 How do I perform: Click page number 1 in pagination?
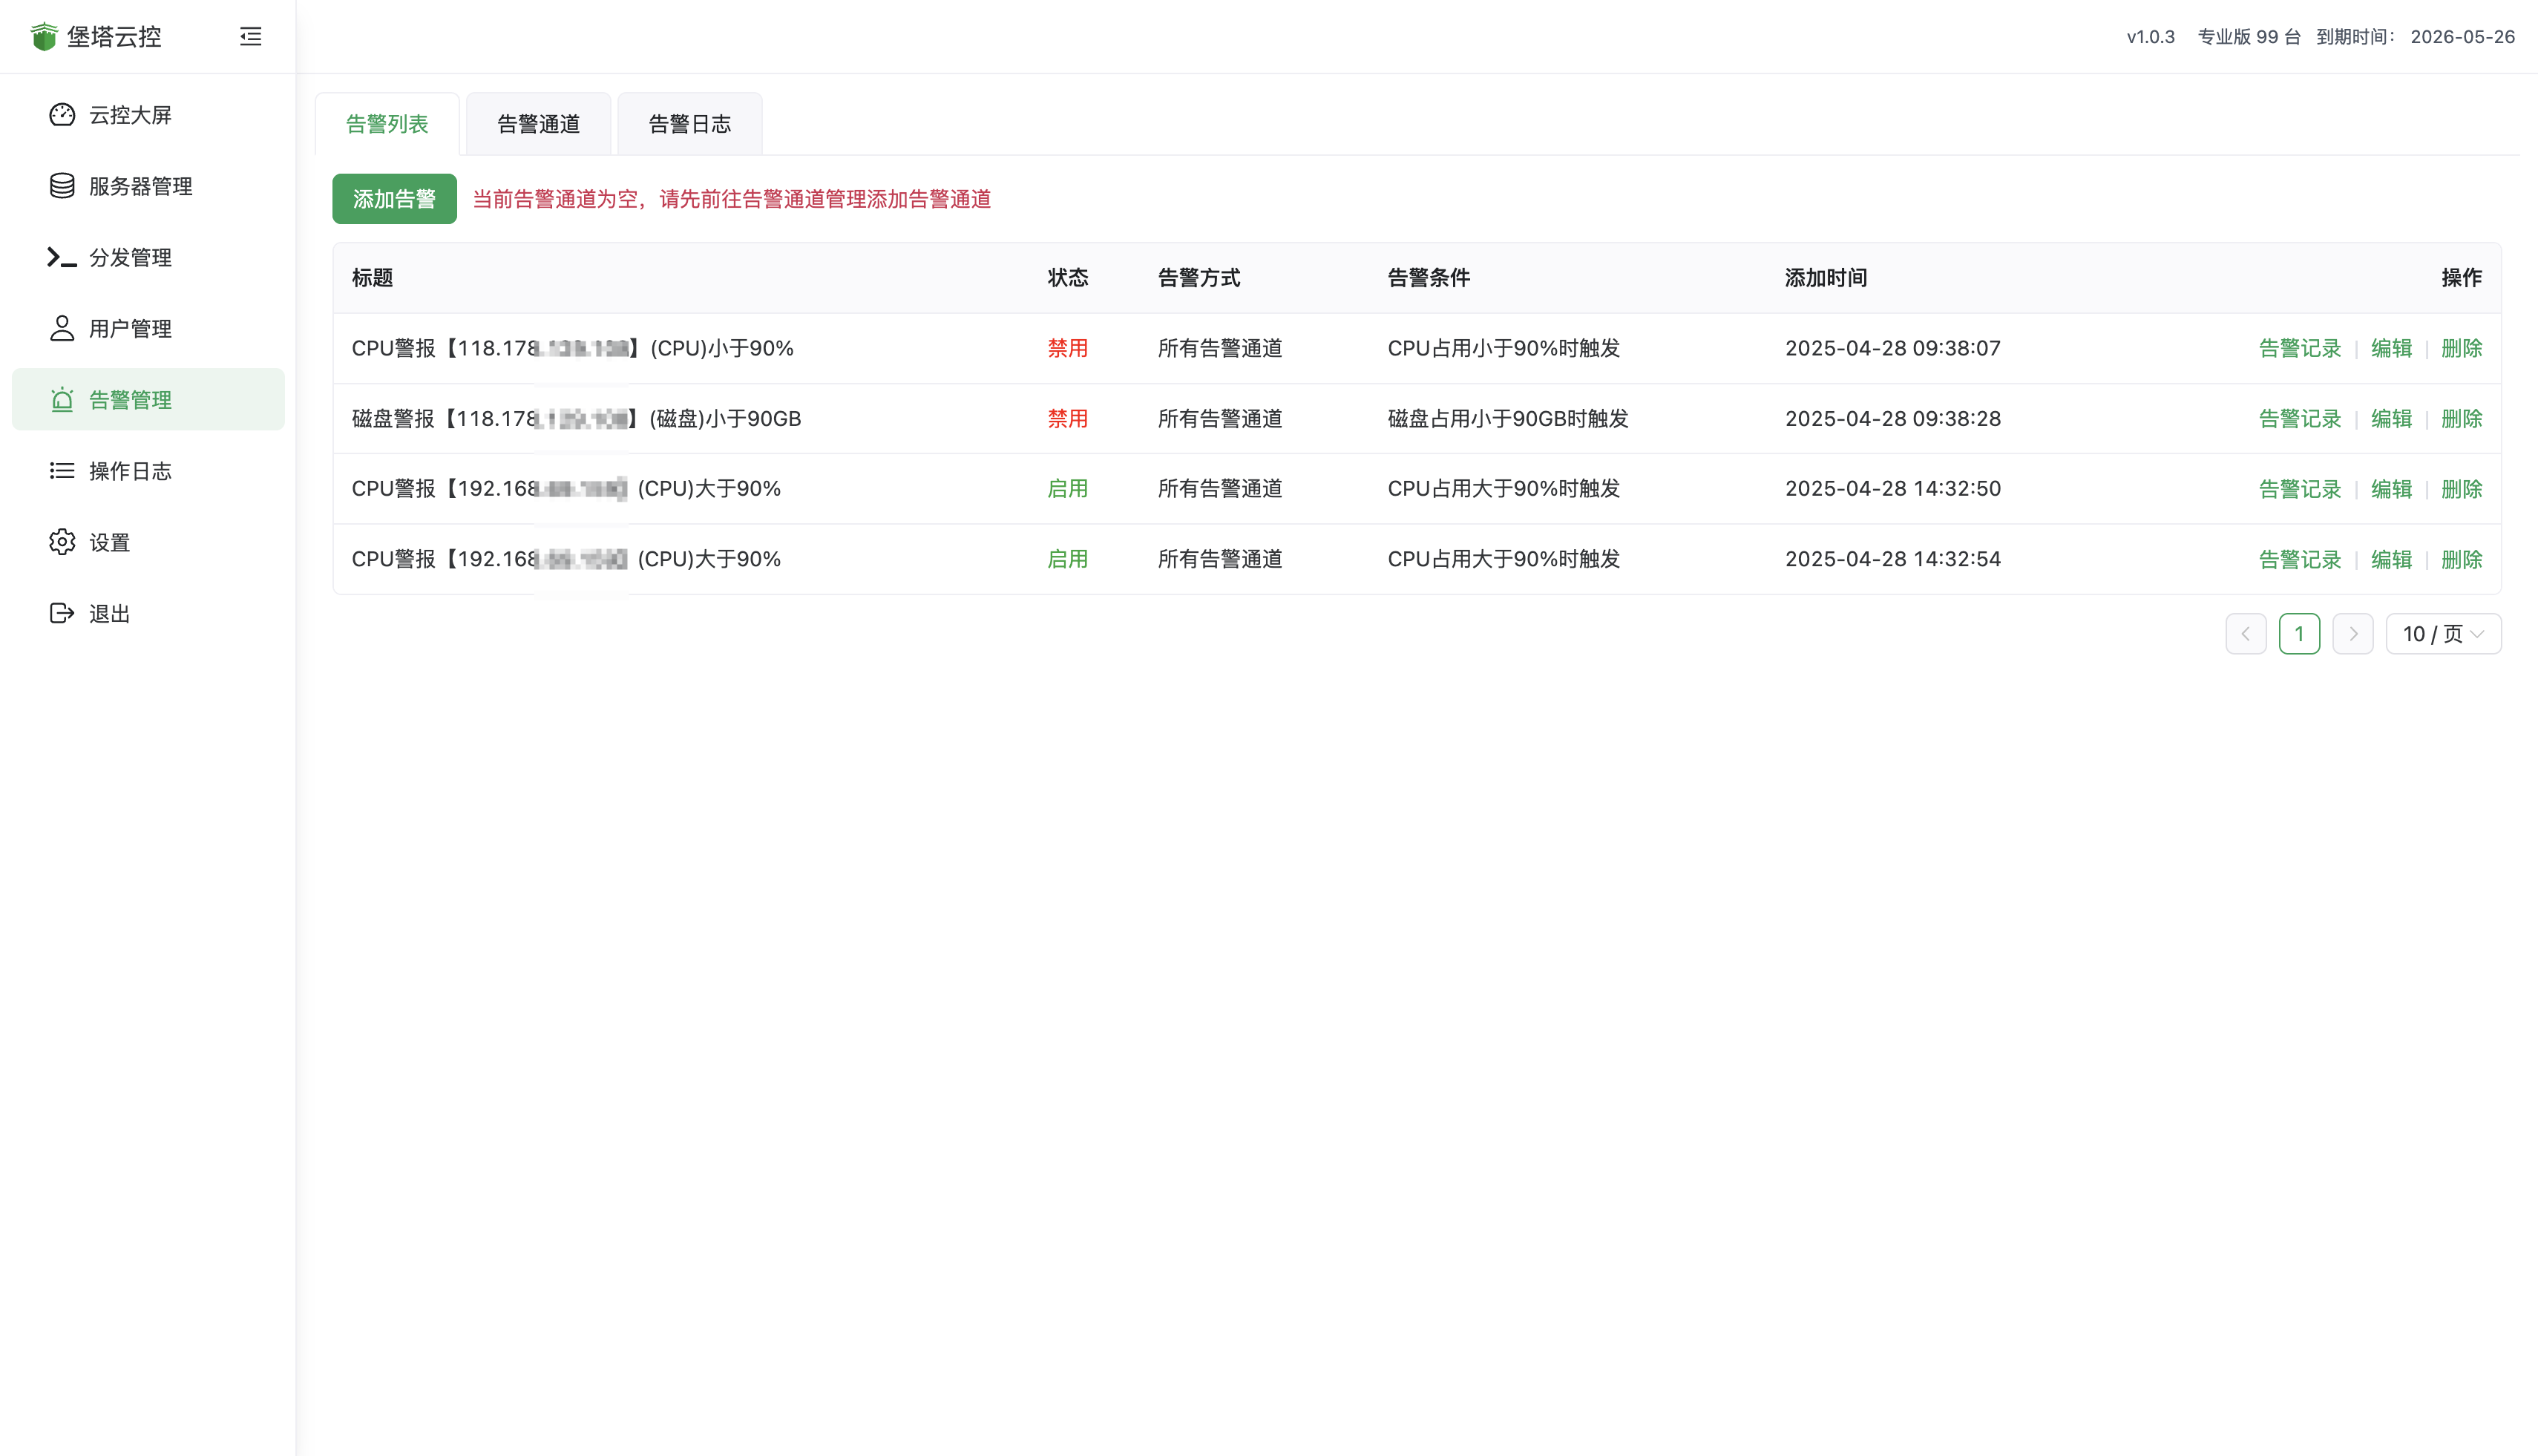(x=2299, y=634)
